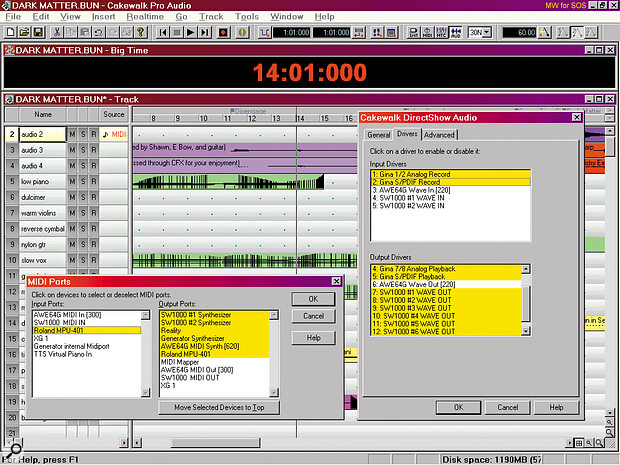Open the Track menu
This screenshot has width=620, height=465.
point(211,17)
